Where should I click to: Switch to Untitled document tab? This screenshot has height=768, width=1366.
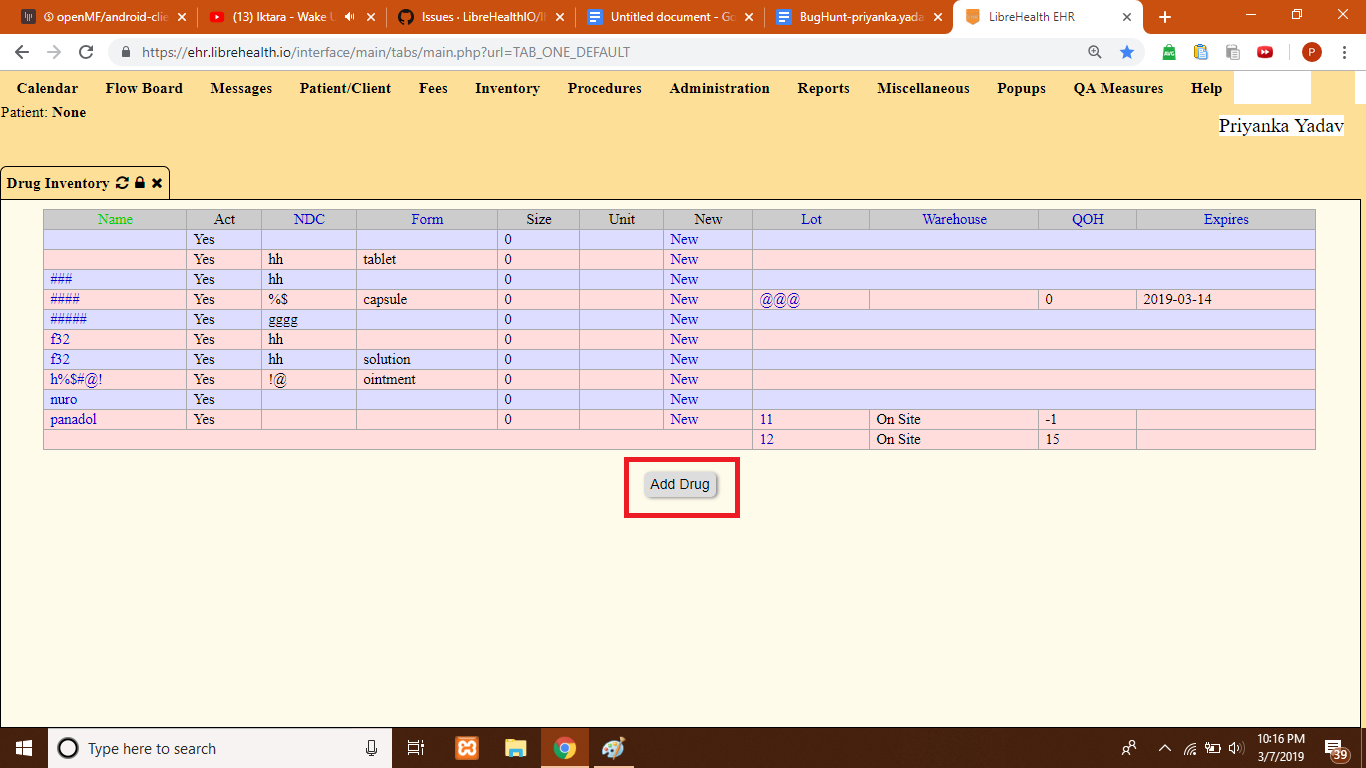point(669,17)
